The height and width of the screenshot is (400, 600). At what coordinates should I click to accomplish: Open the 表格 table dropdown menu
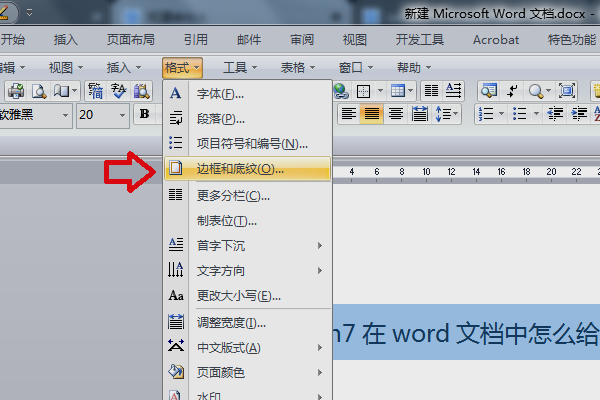[x=298, y=68]
